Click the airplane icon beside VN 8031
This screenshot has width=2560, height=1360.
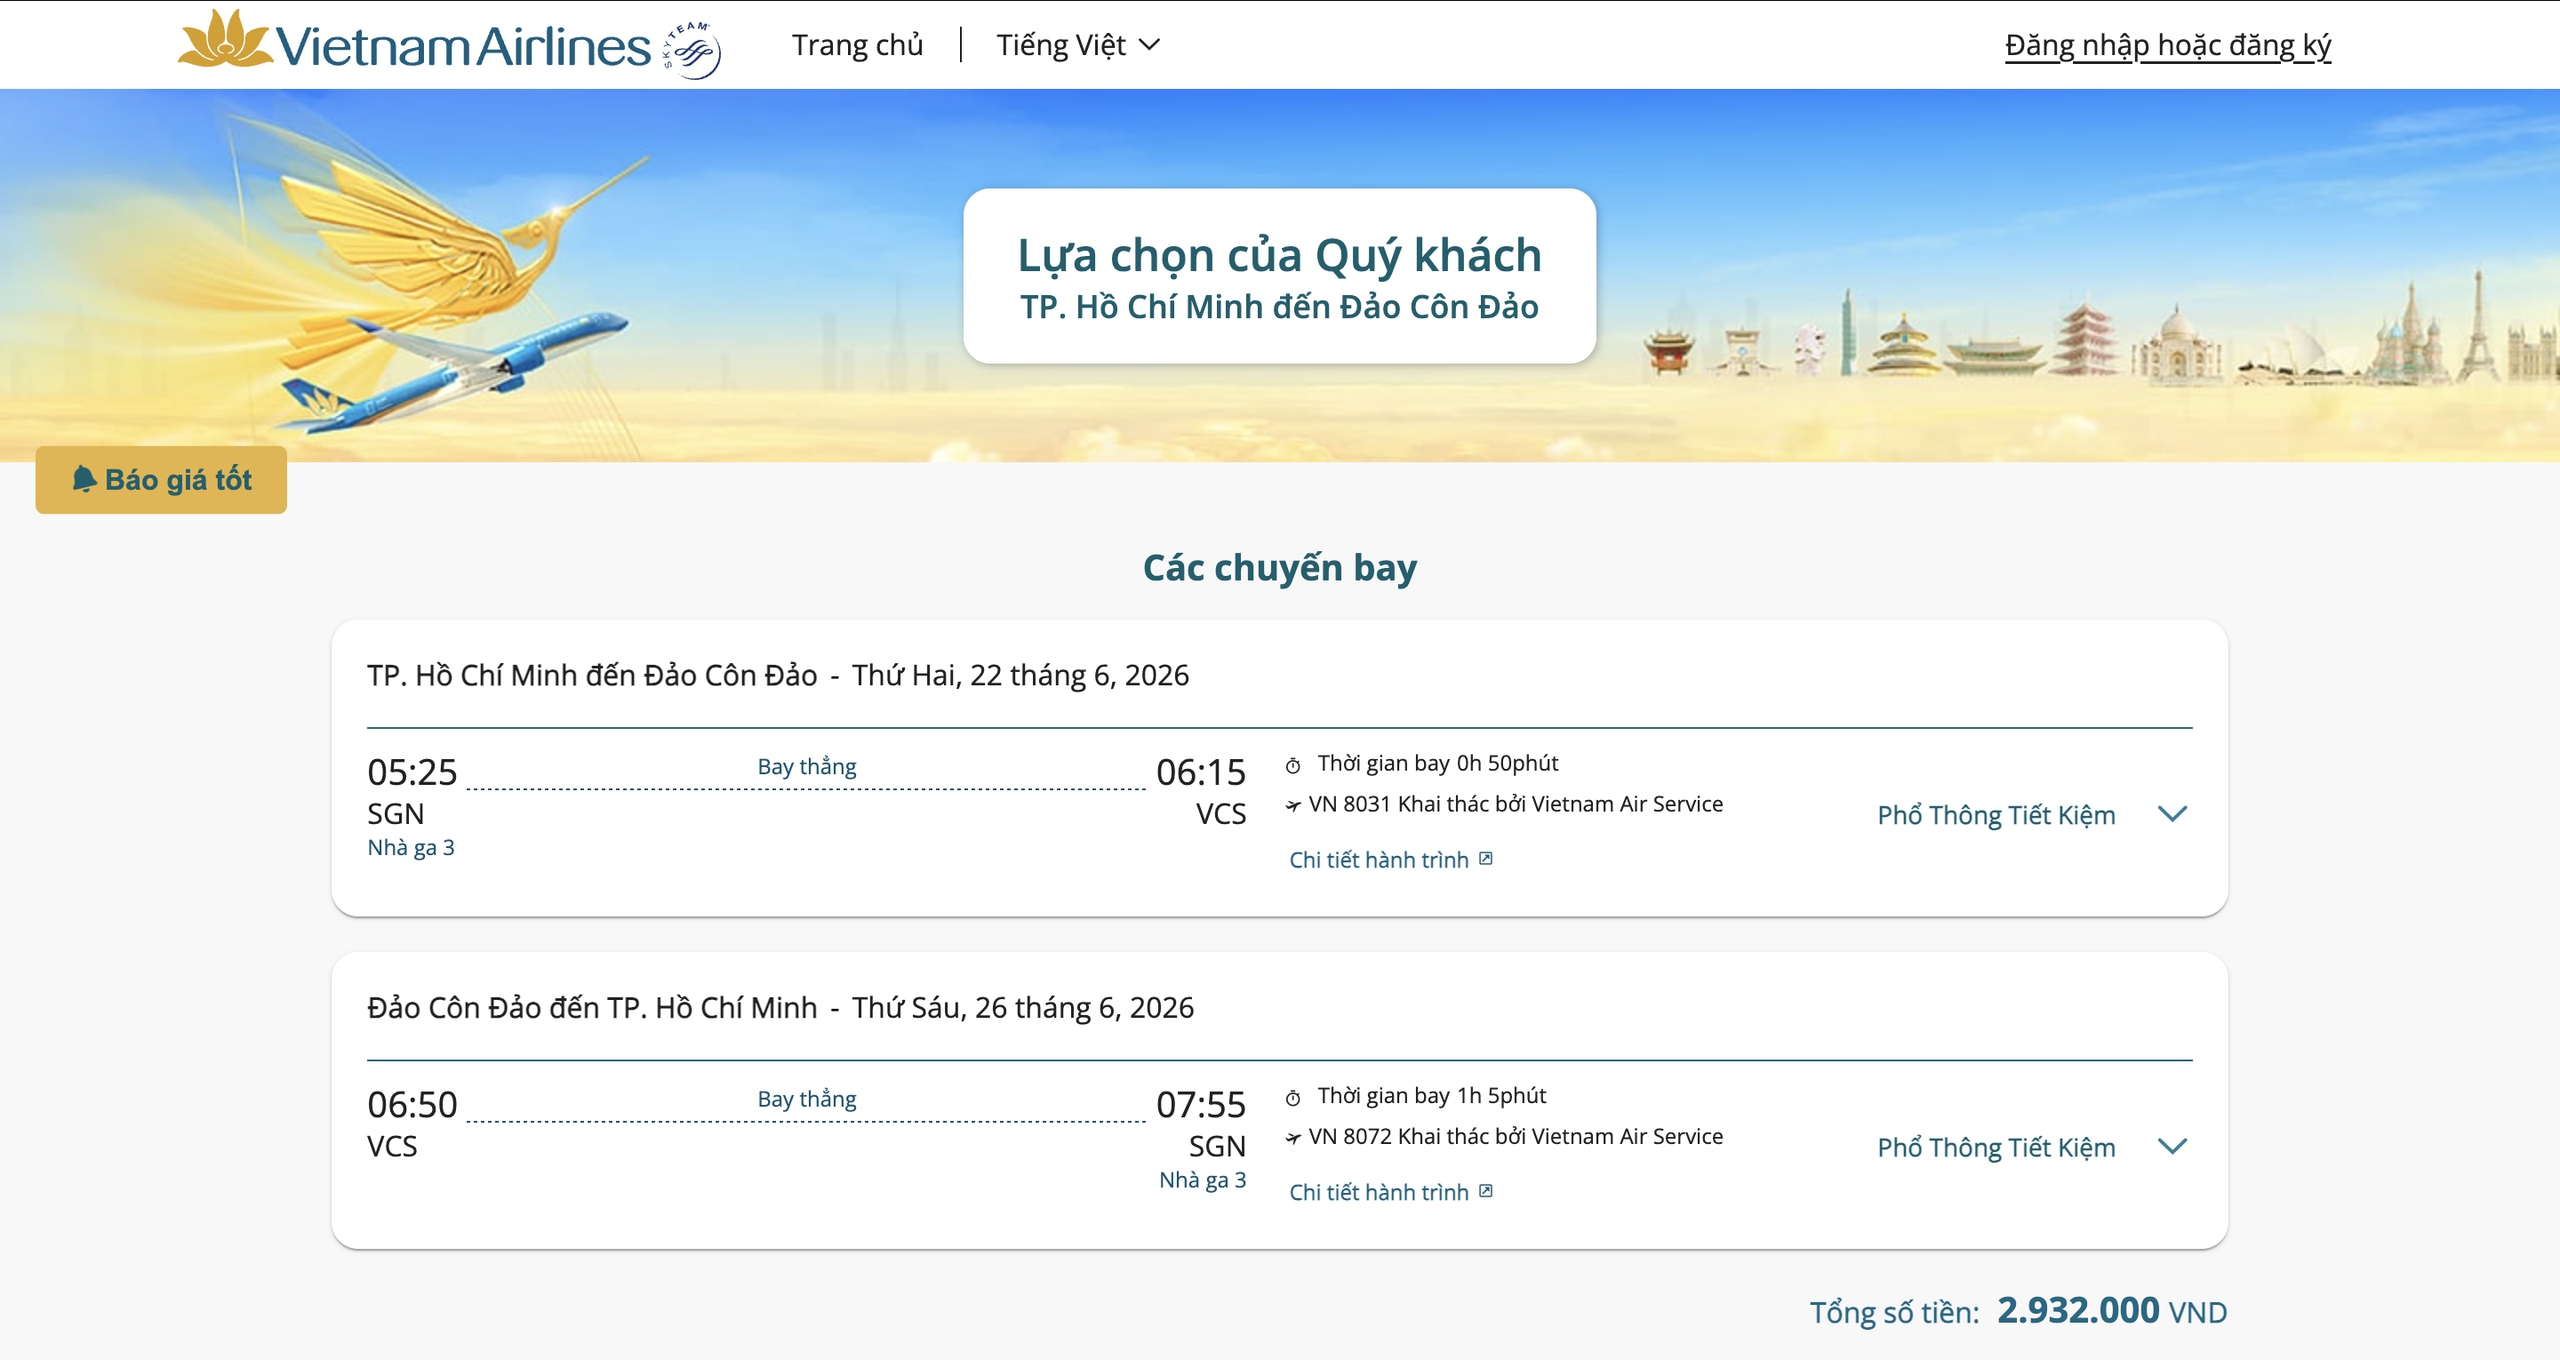[1293, 805]
